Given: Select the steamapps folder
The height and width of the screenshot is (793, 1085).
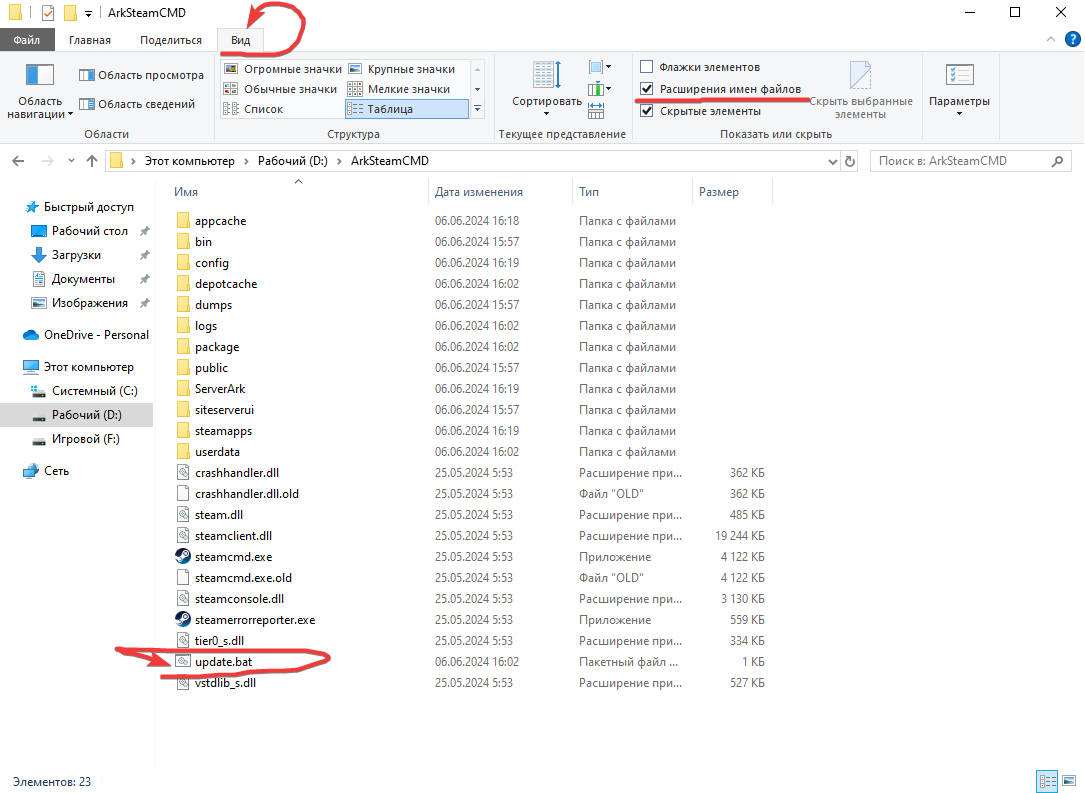Looking at the screenshot, I should click(224, 431).
